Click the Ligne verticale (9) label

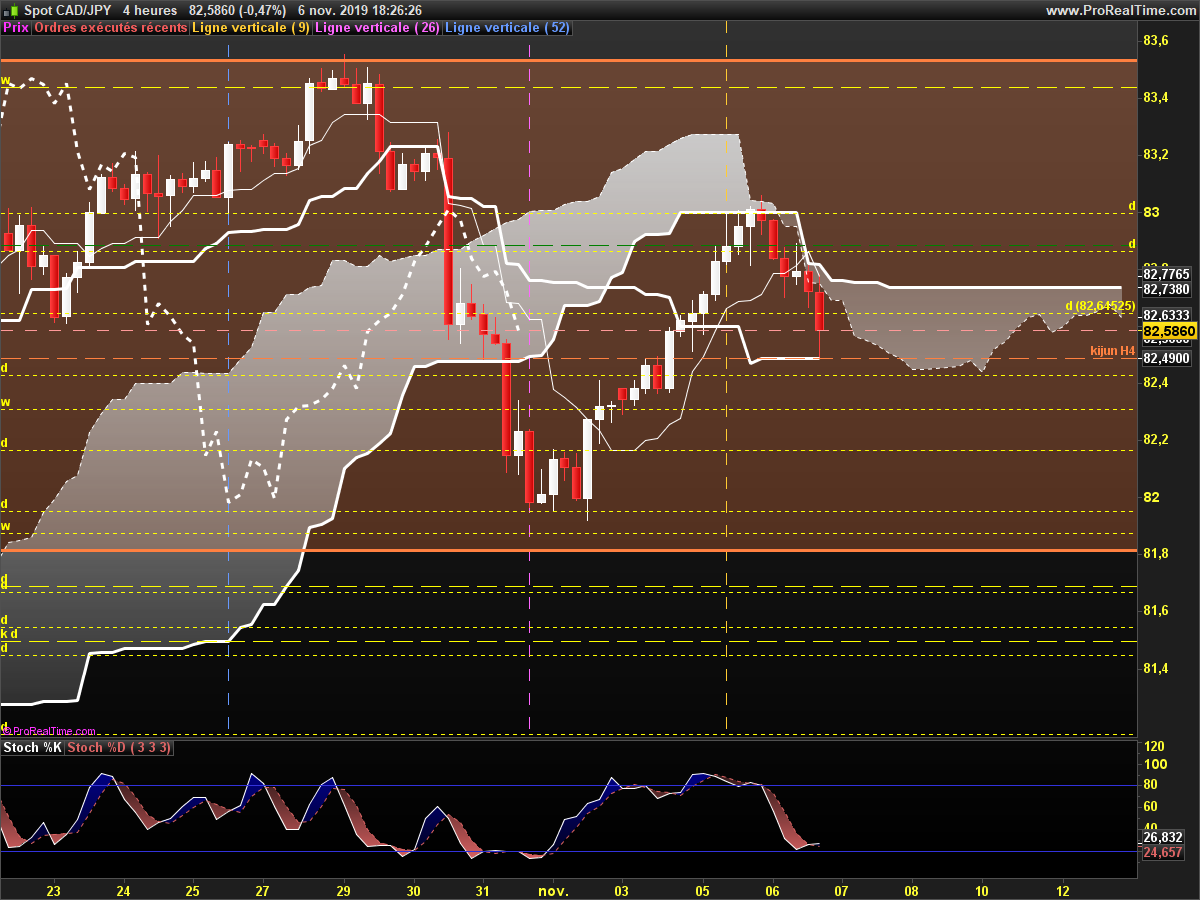[x=250, y=28]
